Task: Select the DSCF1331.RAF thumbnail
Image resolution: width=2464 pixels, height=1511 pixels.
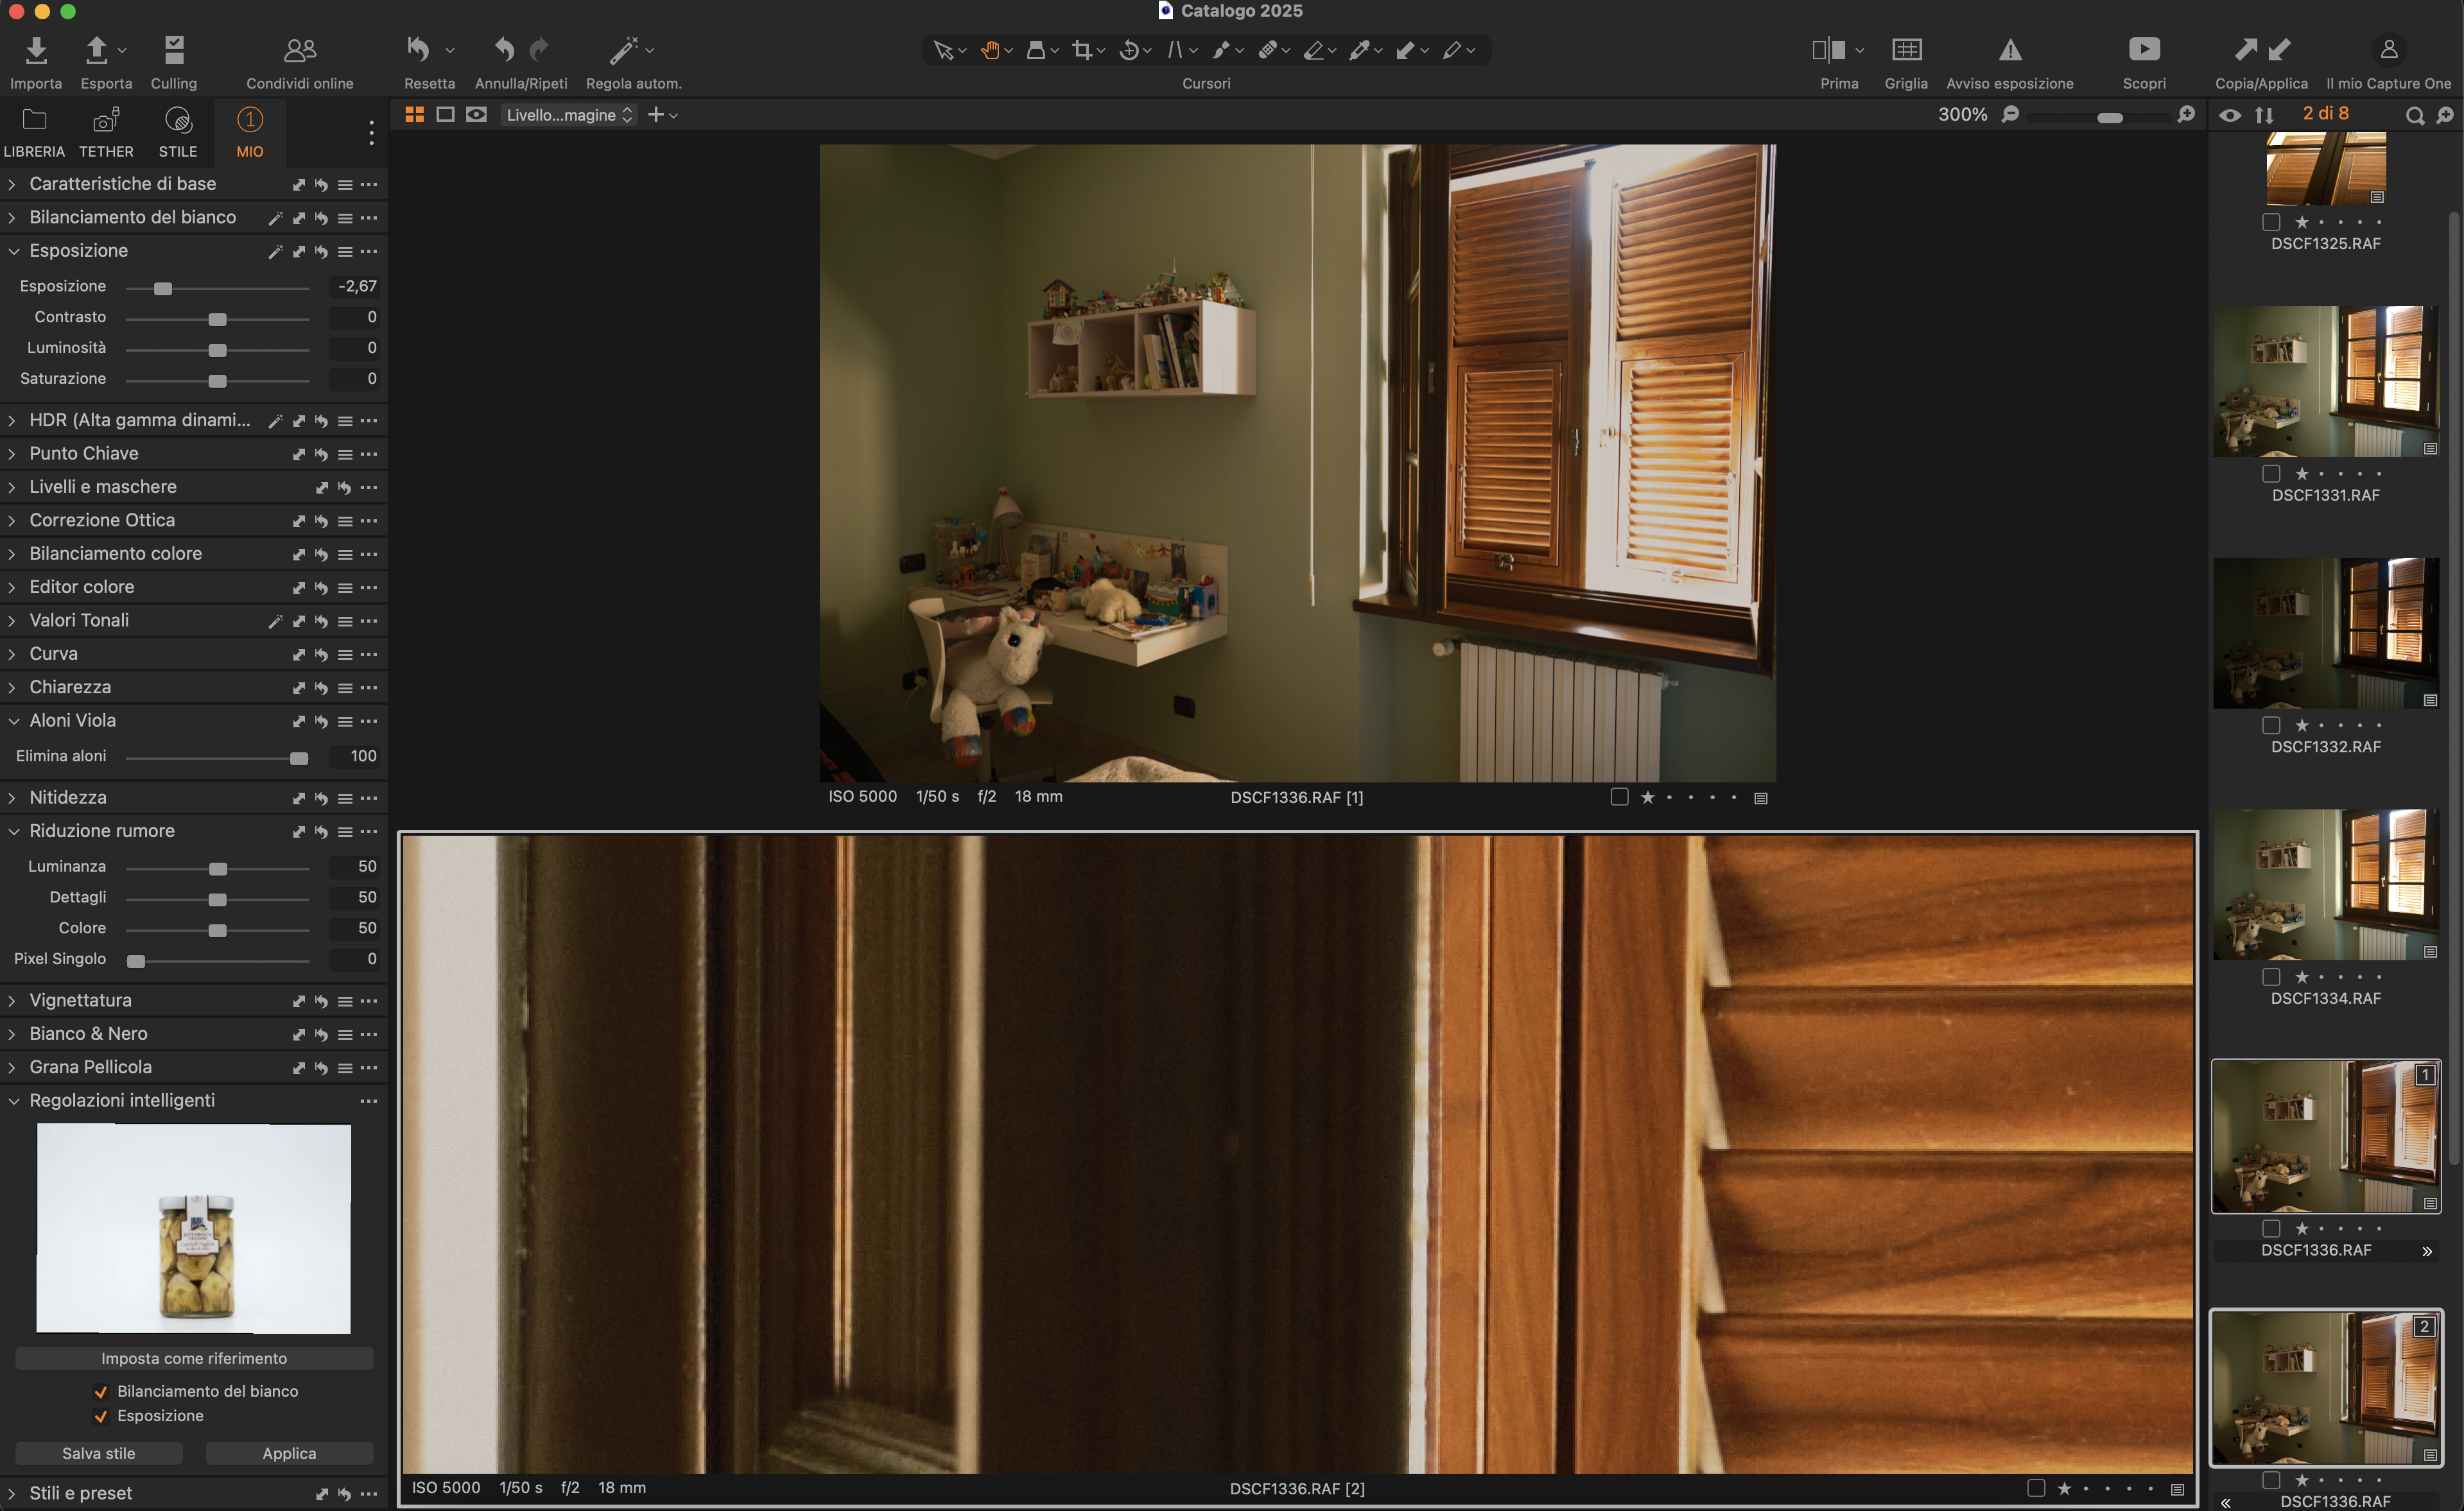Action: point(2325,381)
